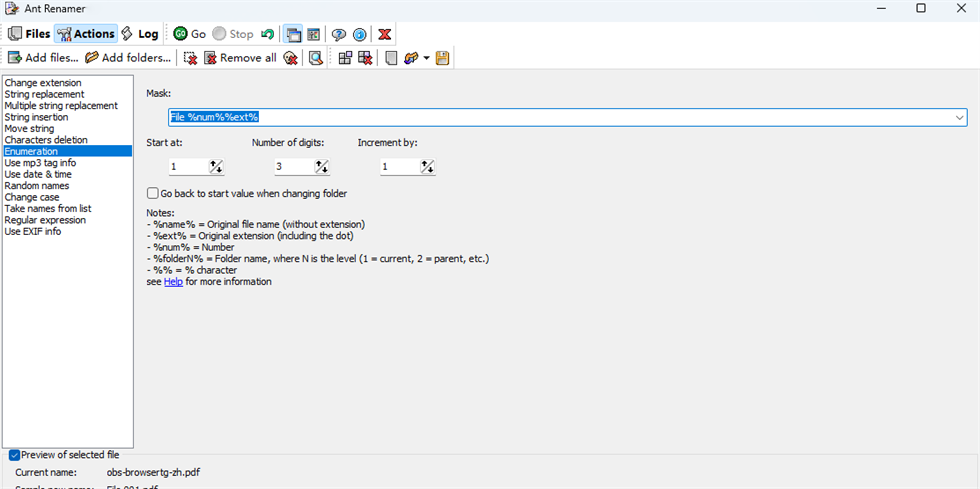The image size is (980, 489).
Task: Open the Help link in notes
Action: point(173,282)
